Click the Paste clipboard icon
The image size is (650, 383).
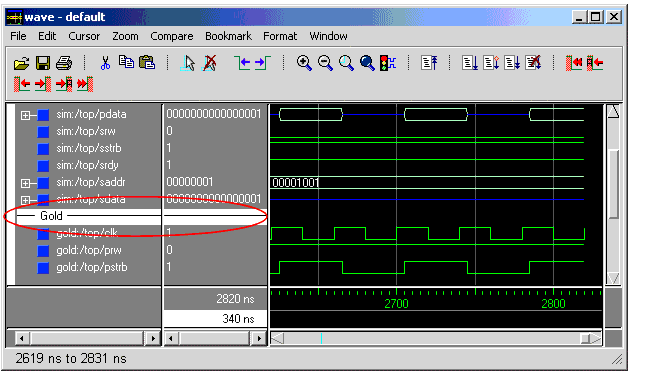(147, 63)
